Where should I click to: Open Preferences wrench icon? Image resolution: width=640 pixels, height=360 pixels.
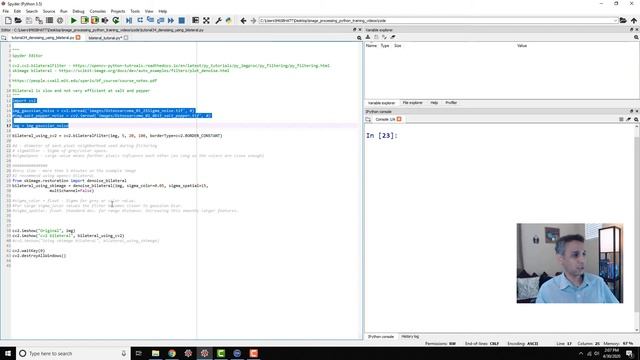(x=218, y=20)
